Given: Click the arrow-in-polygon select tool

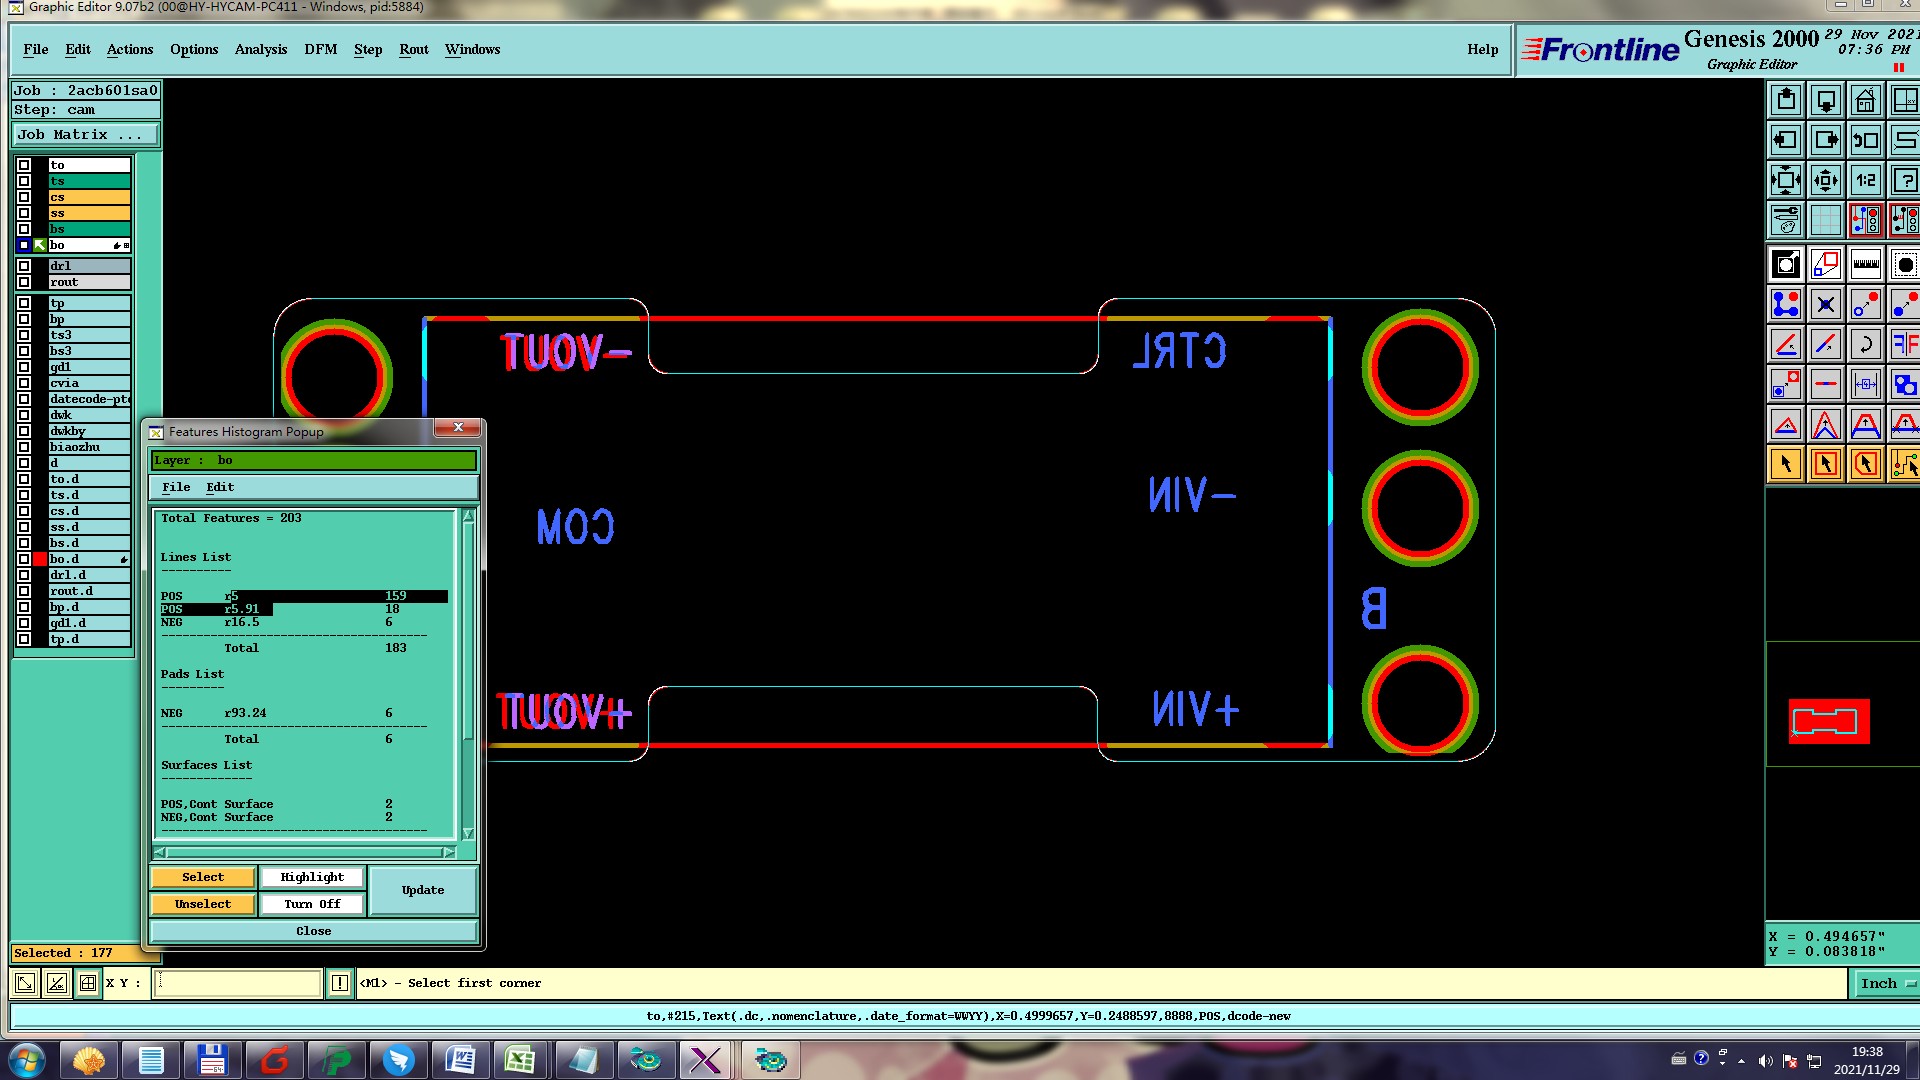Looking at the screenshot, I should pos(1866,465).
